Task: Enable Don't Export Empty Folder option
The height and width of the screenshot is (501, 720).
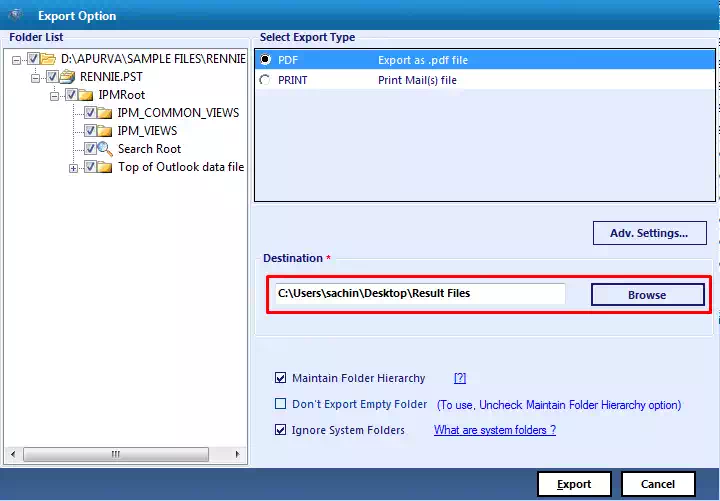Action: (x=280, y=404)
